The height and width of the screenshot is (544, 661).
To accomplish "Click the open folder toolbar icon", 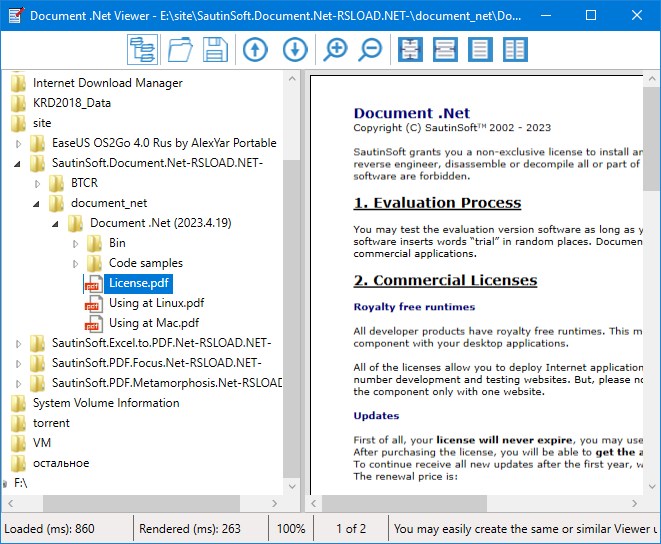I will [180, 50].
